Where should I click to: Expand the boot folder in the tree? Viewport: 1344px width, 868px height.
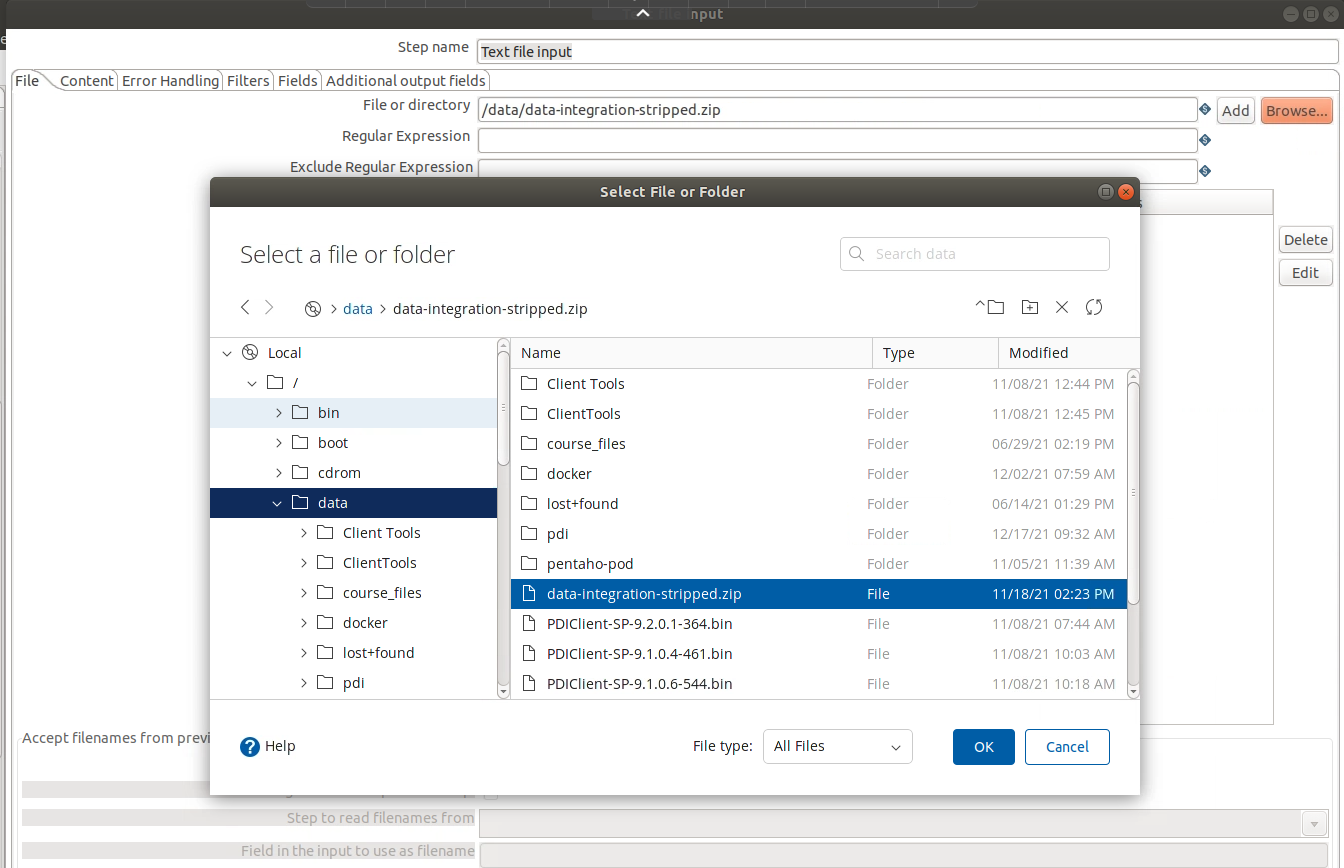[278, 443]
